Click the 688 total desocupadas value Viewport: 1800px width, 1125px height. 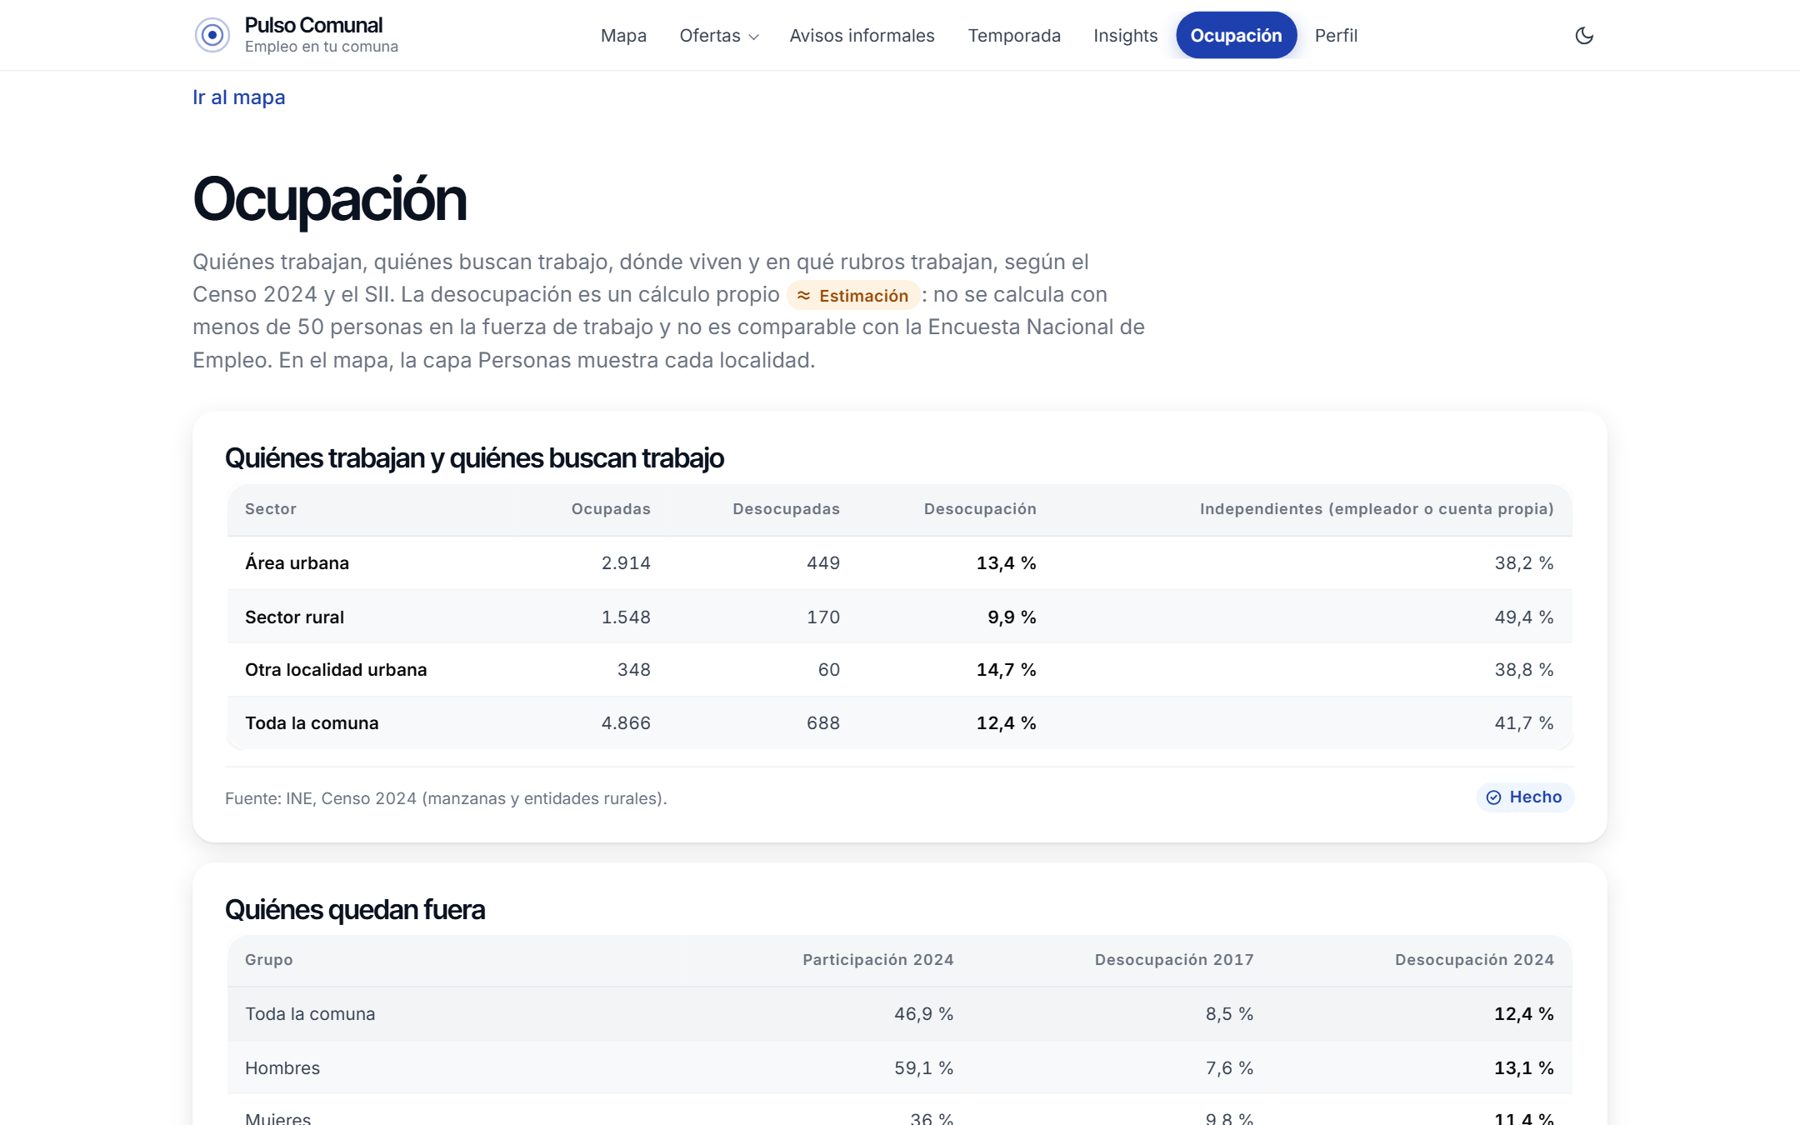click(823, 723)
